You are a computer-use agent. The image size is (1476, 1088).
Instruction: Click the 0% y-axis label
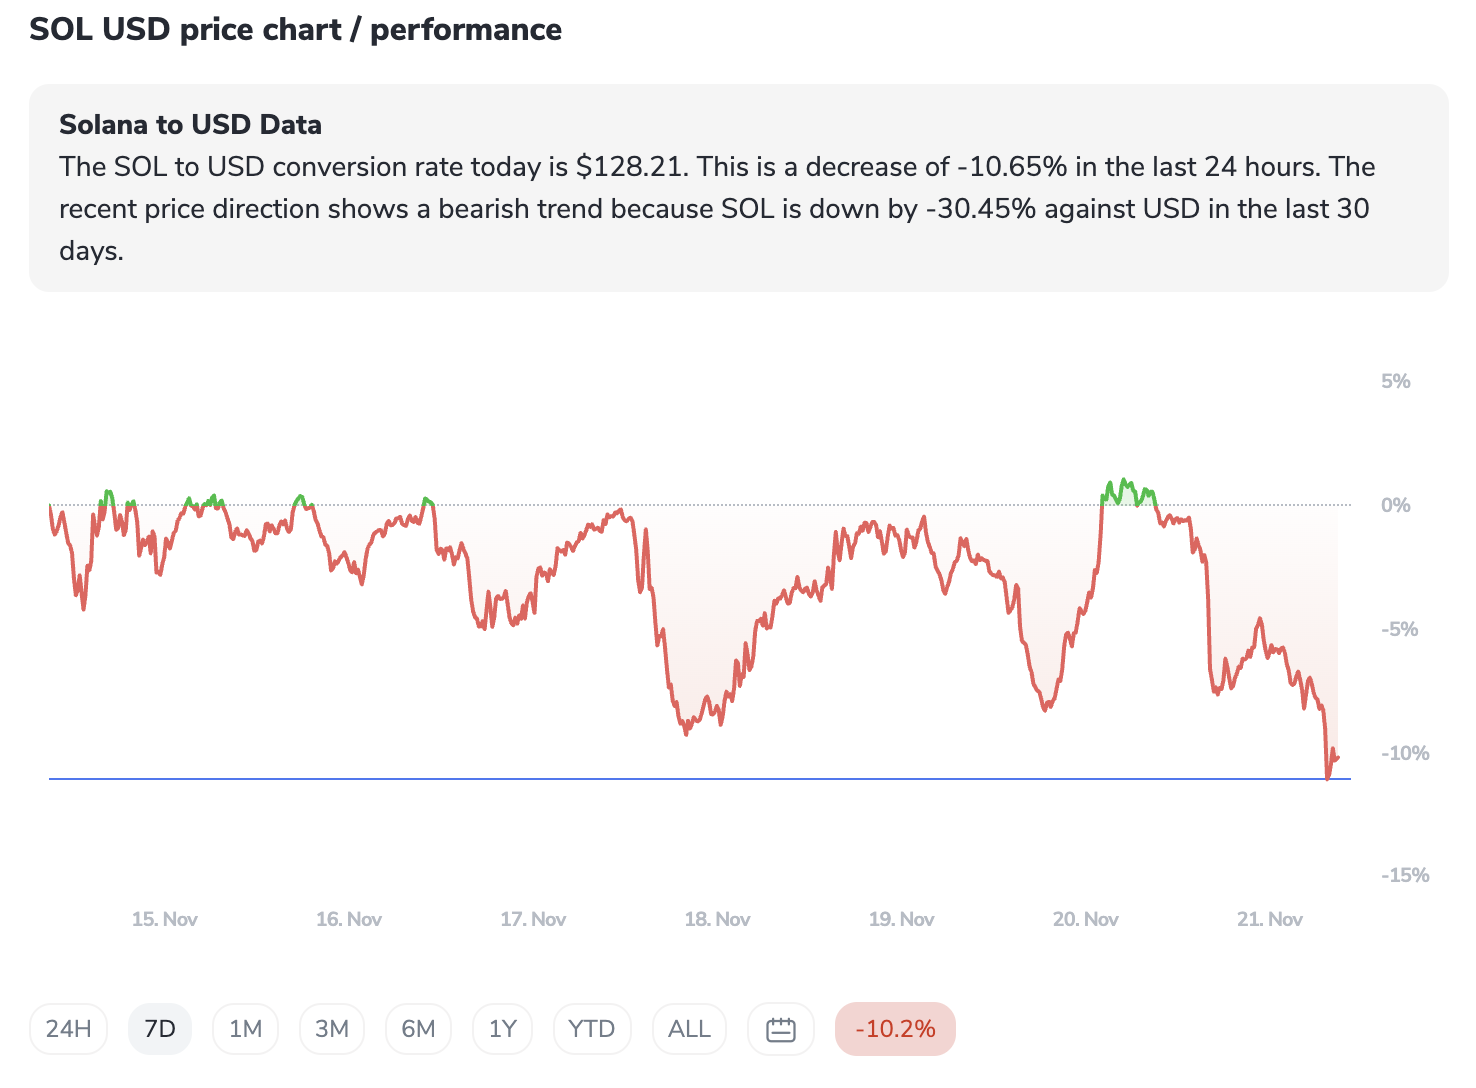pyautogui.click(x=1395, y=505)
